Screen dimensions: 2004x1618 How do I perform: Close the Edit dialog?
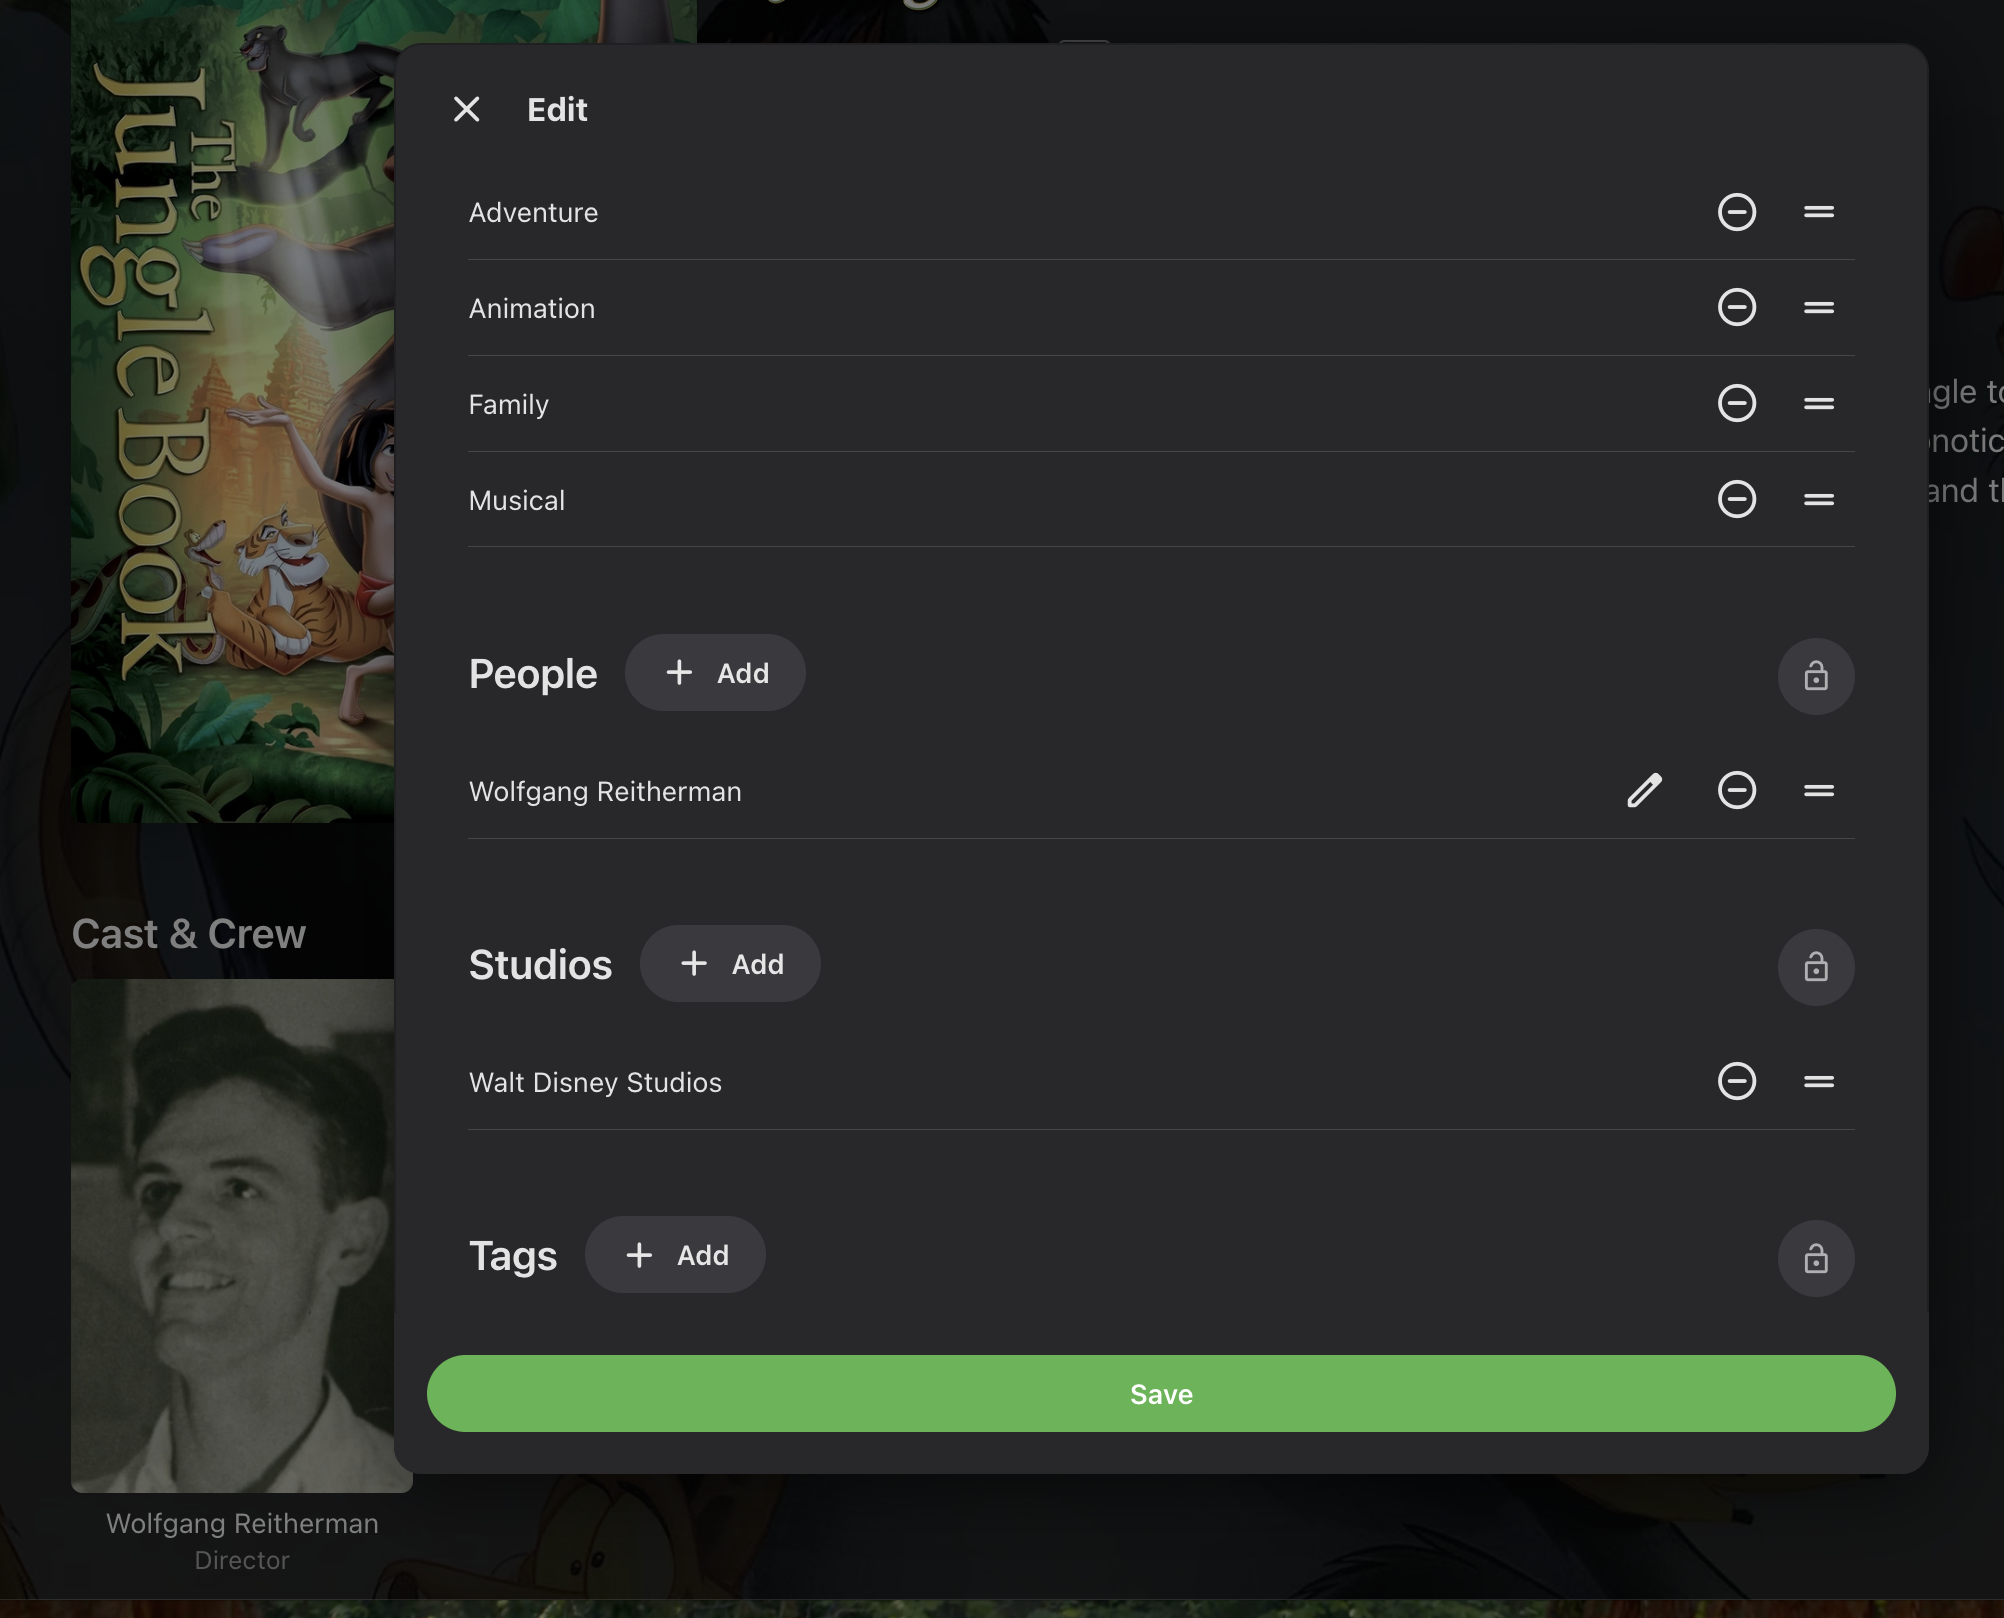[x=466, y=109]
